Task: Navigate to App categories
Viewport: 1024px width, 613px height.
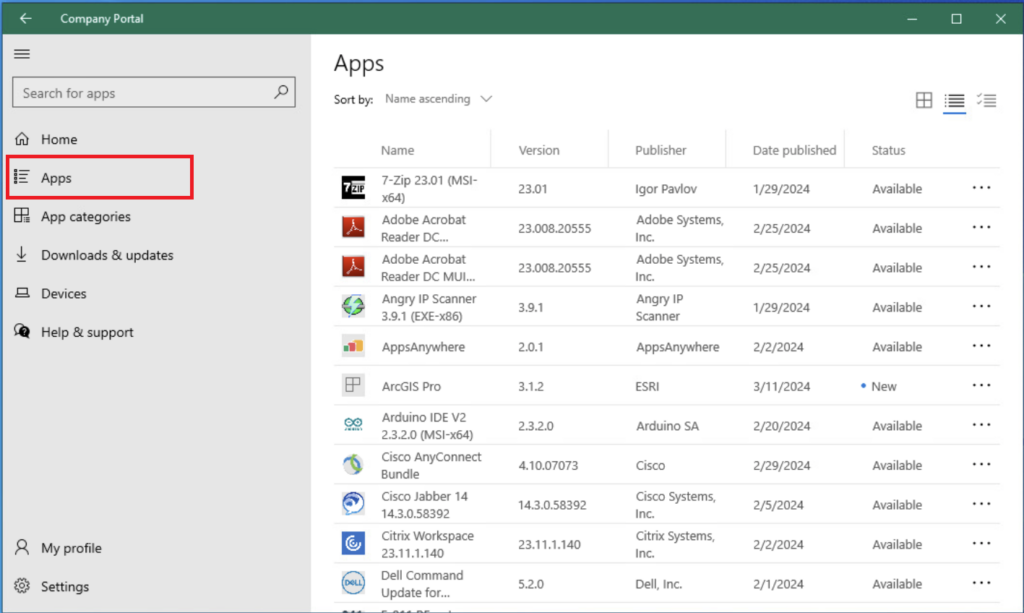Action: (85, 216)
